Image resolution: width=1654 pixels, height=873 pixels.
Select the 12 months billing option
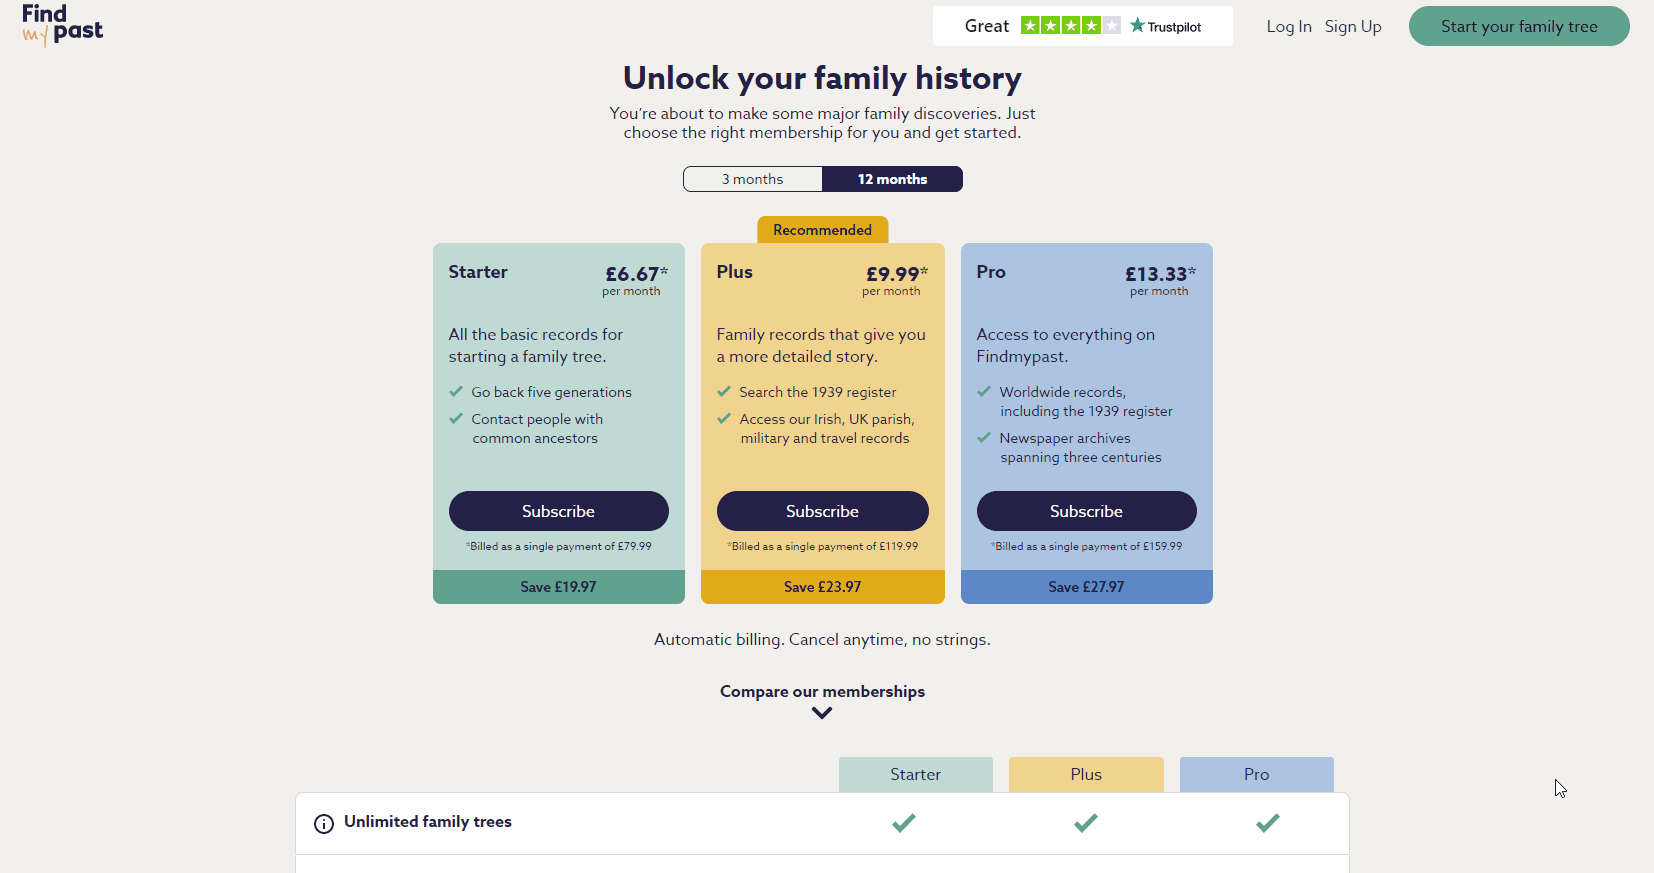(892, 179)
